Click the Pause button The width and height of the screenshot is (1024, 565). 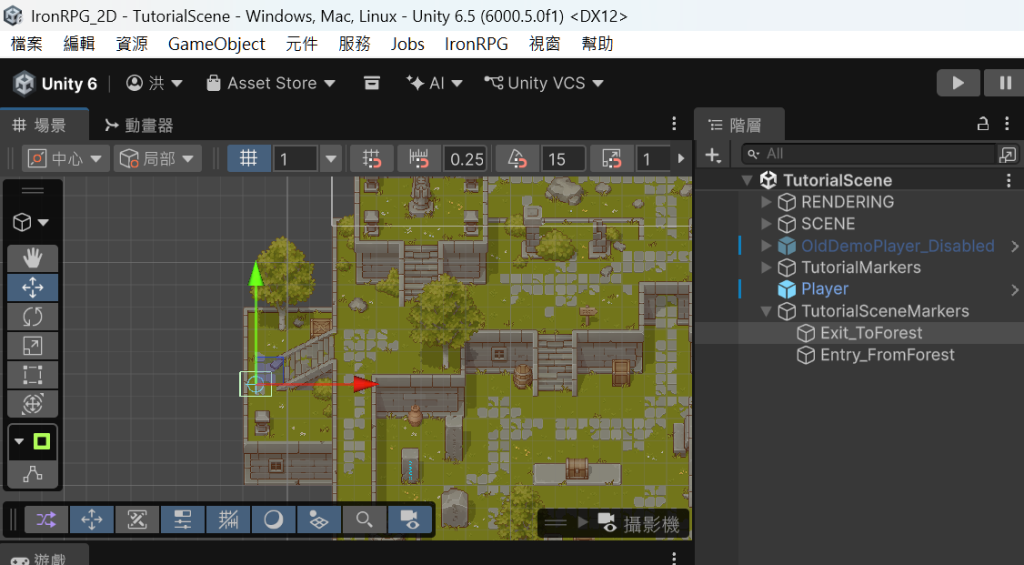1004,83
